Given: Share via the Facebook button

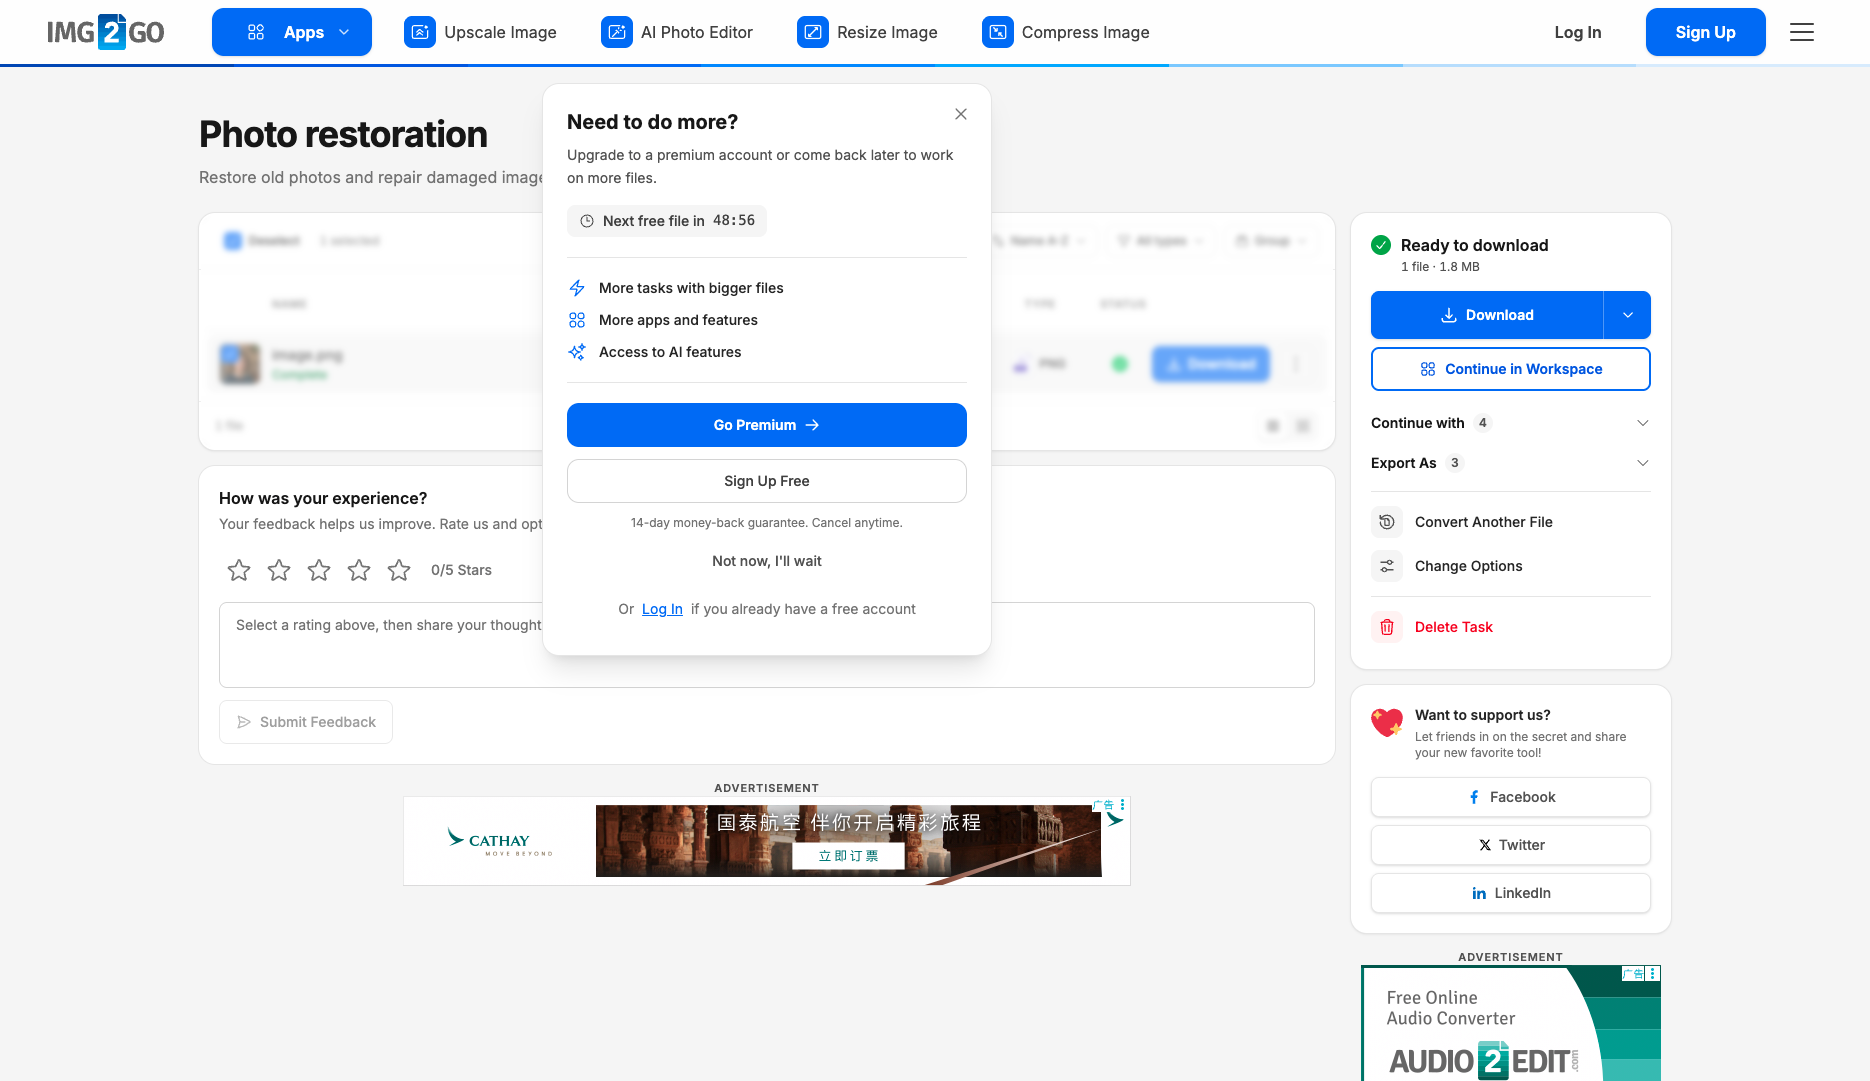Looking at the screenshot, I should (1511, 797).
